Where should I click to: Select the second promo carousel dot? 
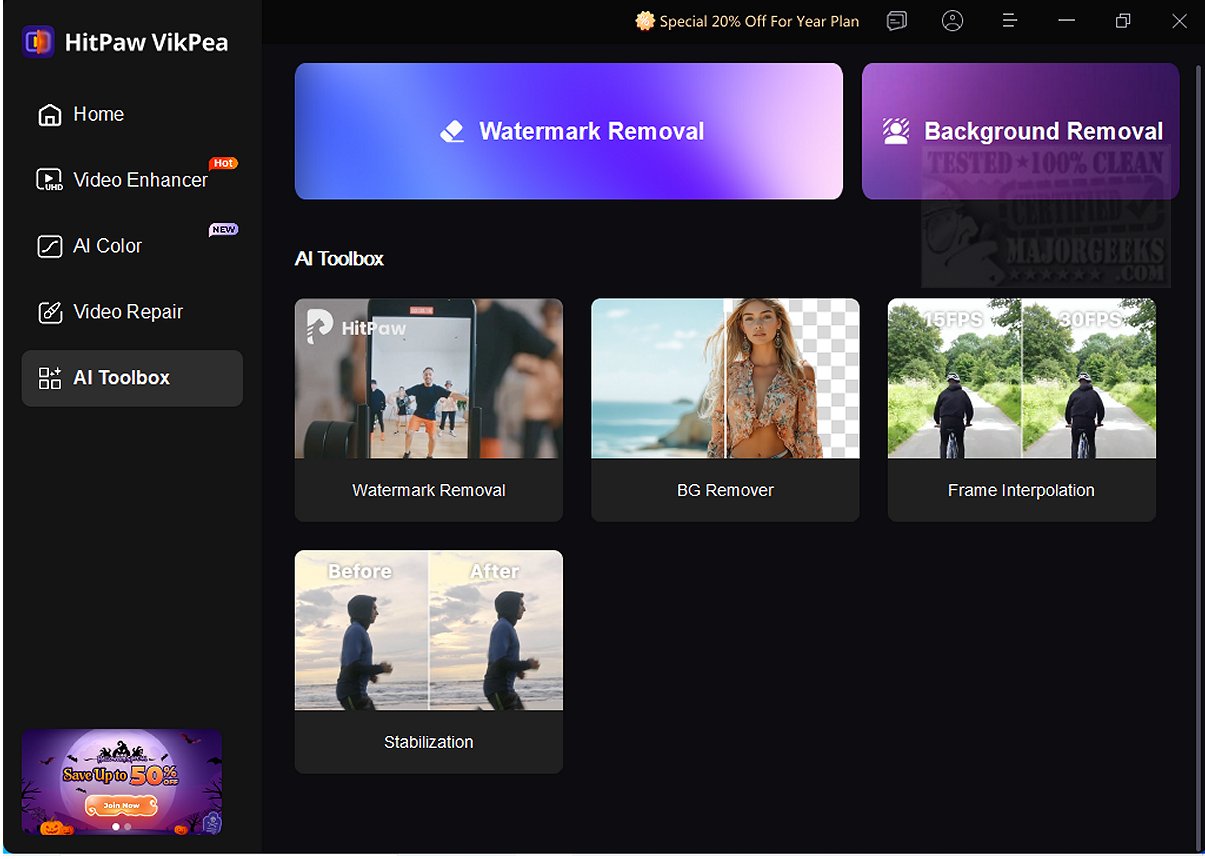(128, 827)
